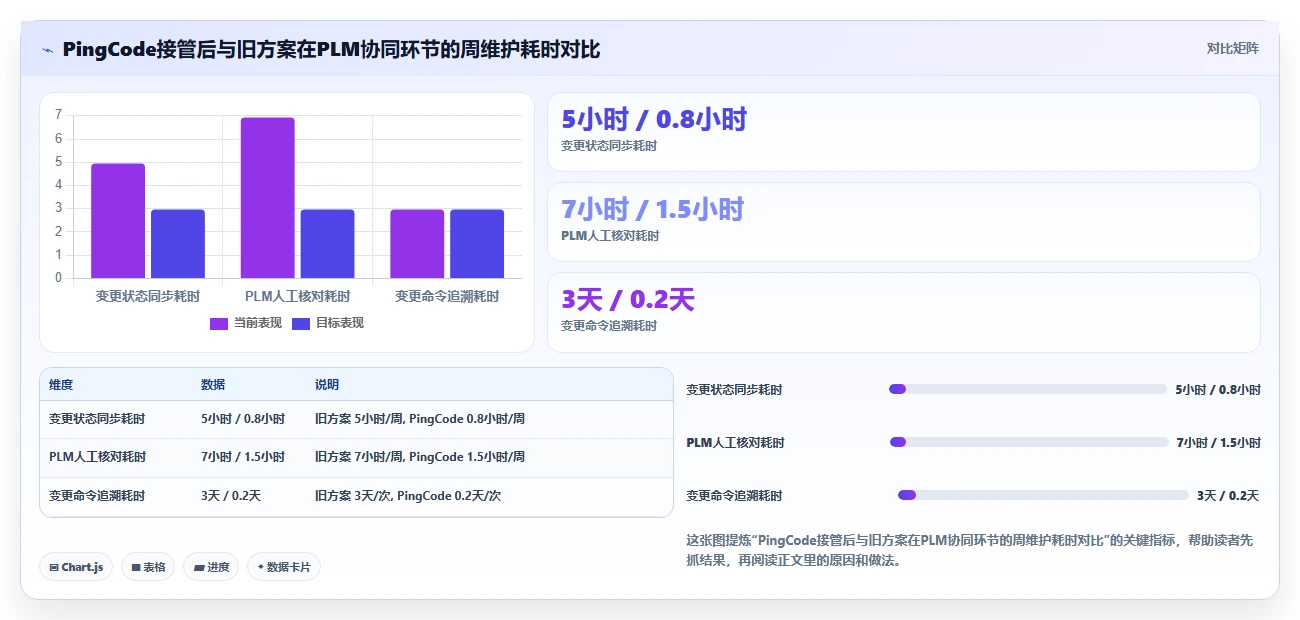
Task: Click description 旧方案 5小时/周, PingCode 0.8小时/周
Action: [x=420, y=419]
